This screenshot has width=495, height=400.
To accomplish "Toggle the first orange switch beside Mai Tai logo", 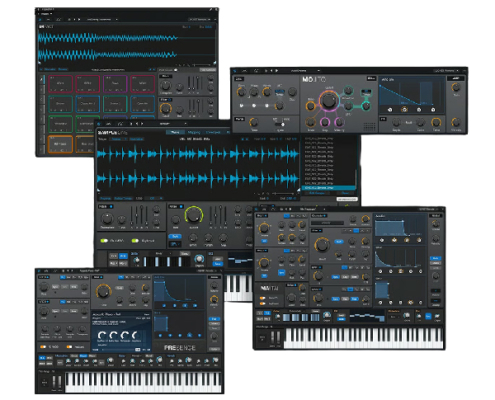I will 263,298.
